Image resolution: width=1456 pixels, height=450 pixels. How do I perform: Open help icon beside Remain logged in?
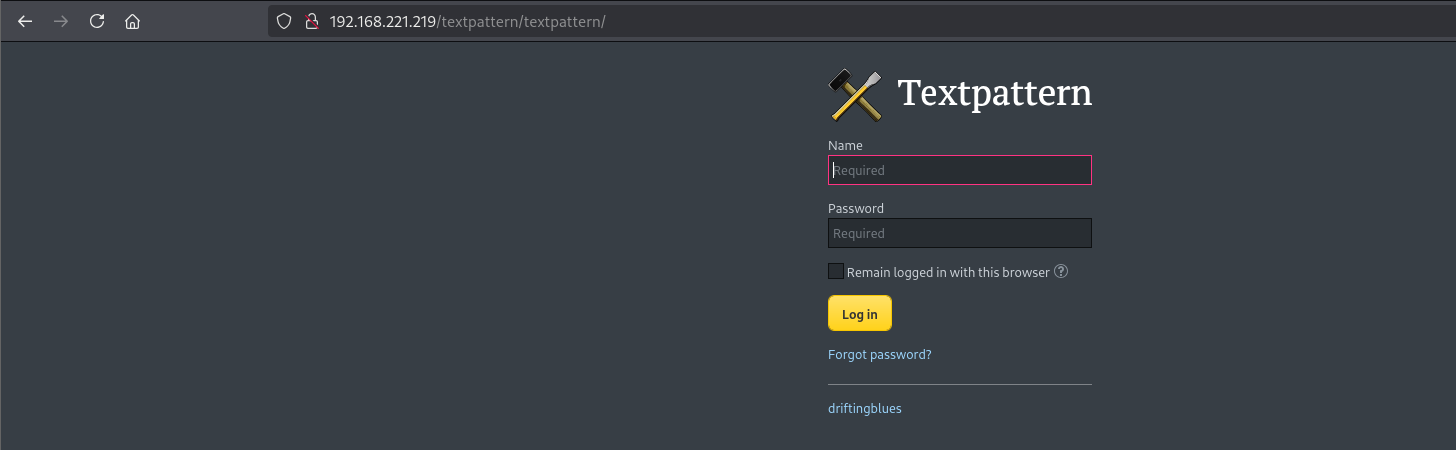(1061, 271)
